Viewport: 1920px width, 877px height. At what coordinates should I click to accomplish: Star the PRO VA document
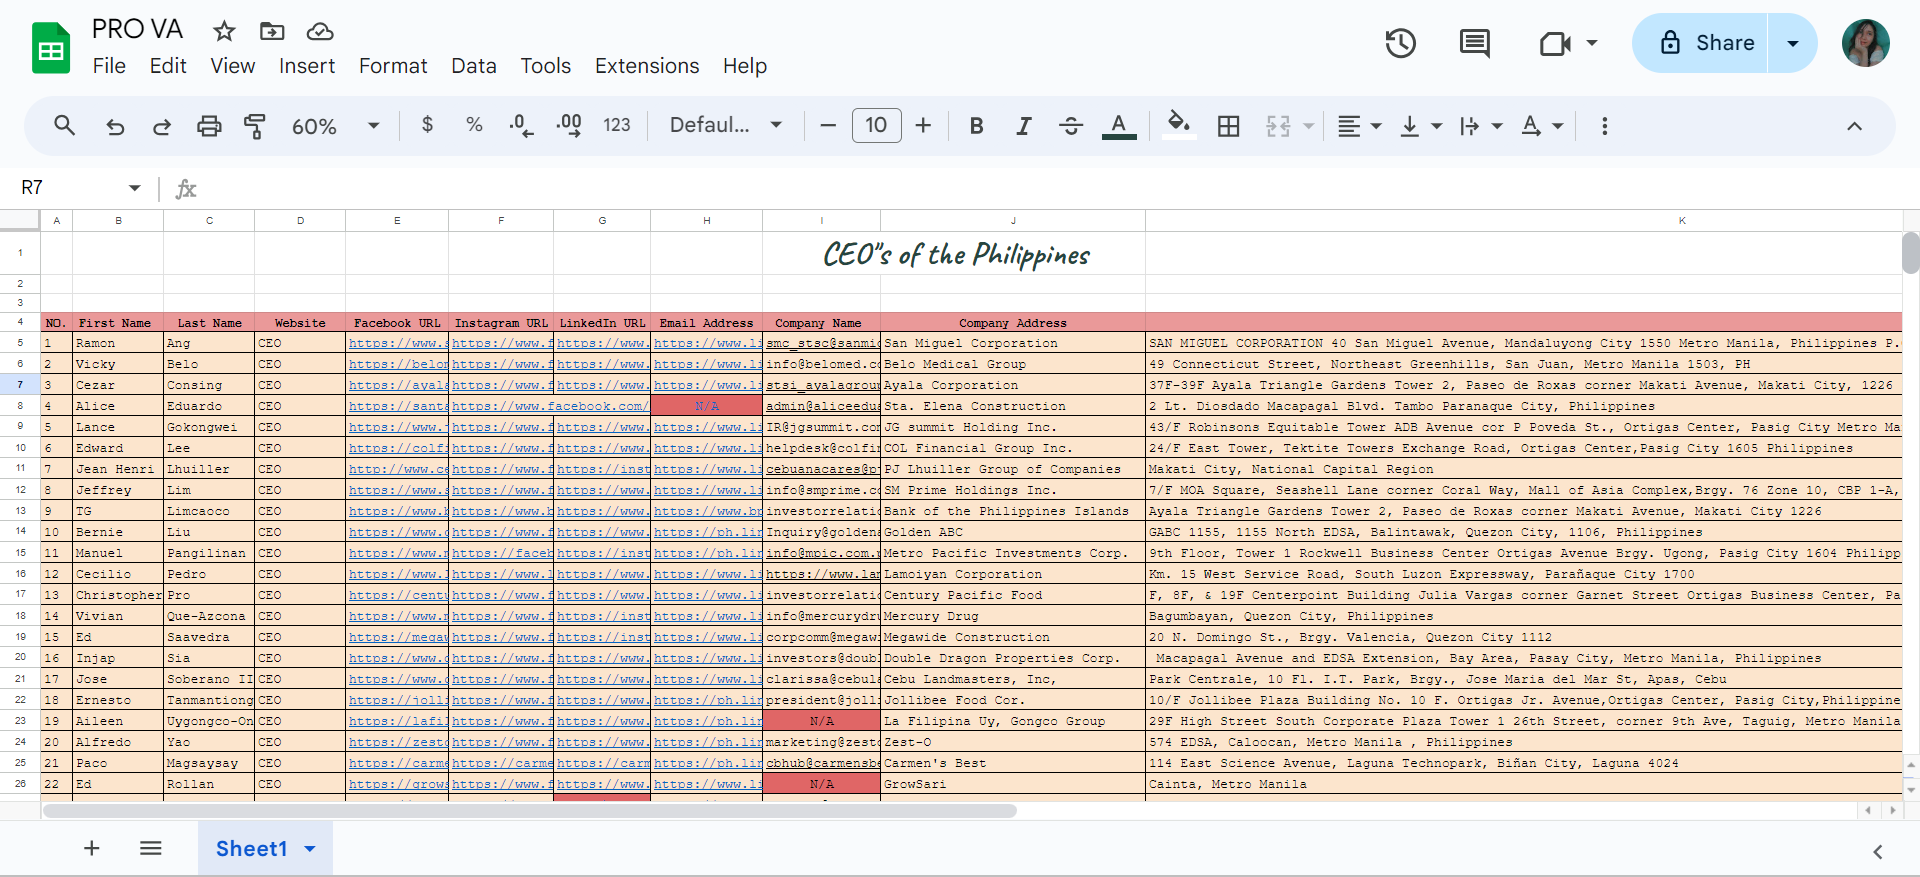[224, 31]
